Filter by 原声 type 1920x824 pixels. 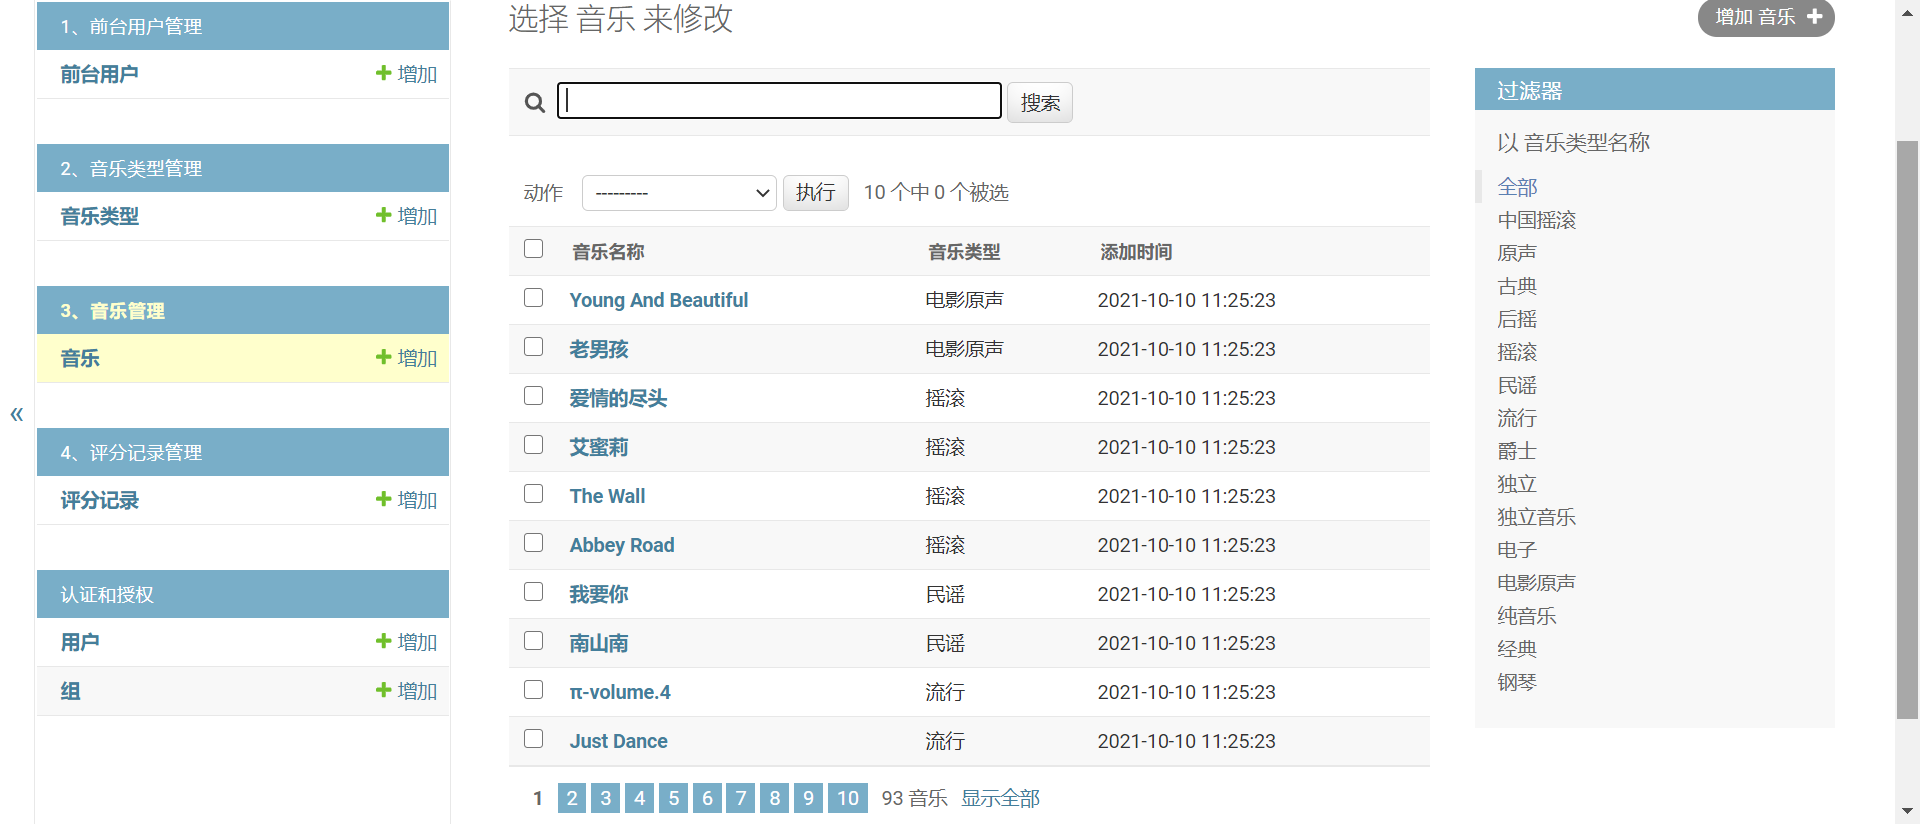coord(1517,253)
